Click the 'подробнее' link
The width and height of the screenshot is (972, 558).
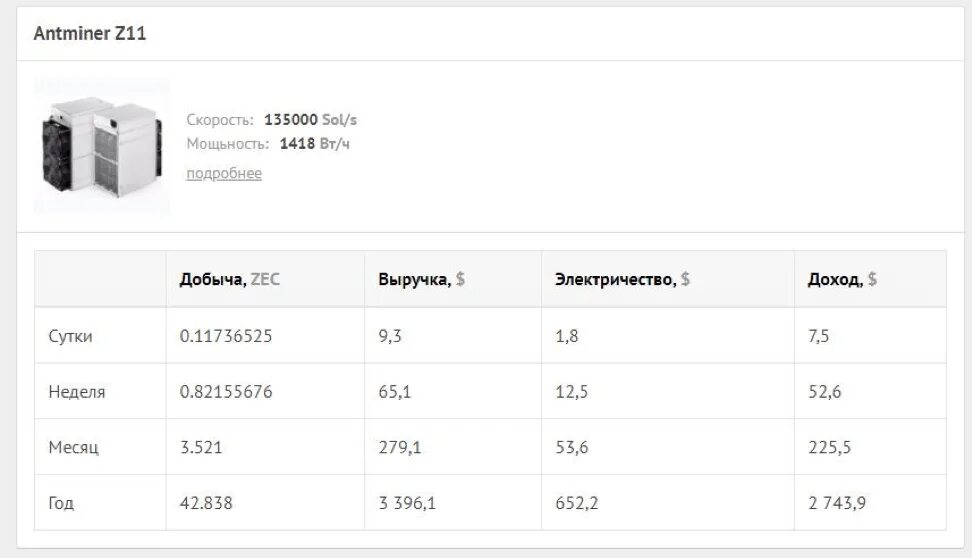(x=224, y=173)
